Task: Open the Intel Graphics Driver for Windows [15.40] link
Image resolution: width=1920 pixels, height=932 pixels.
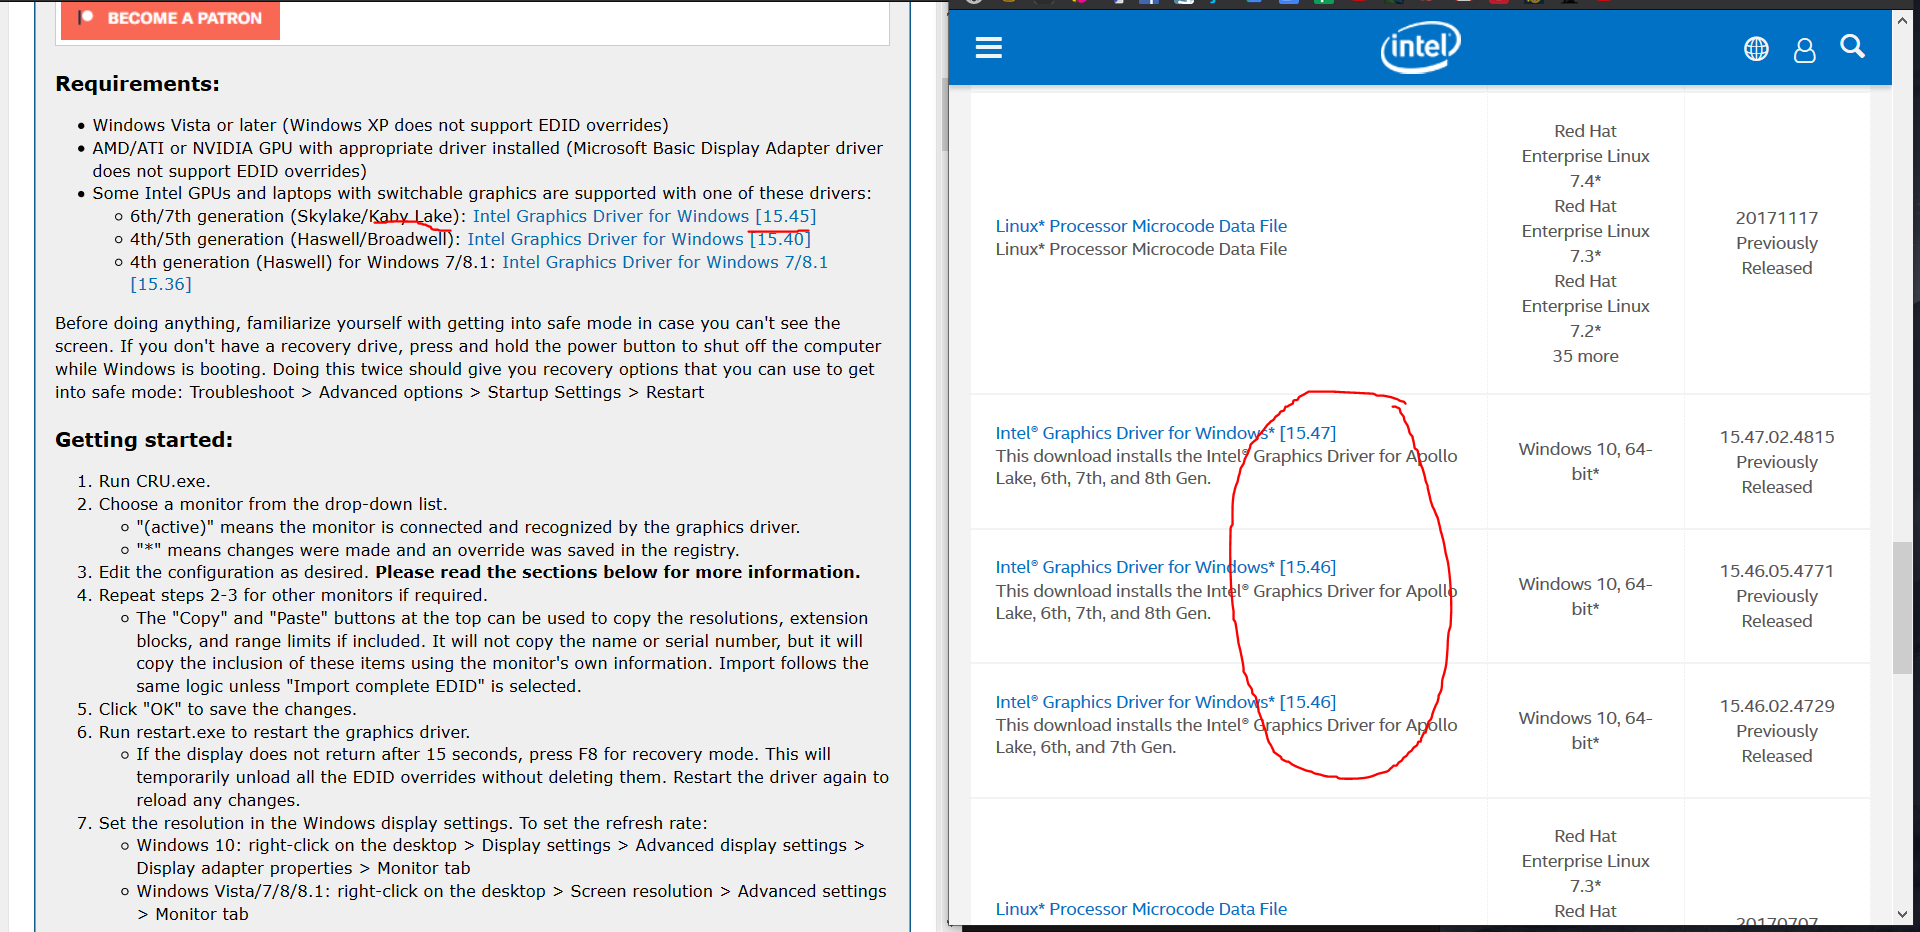Action: coord(639,239)
